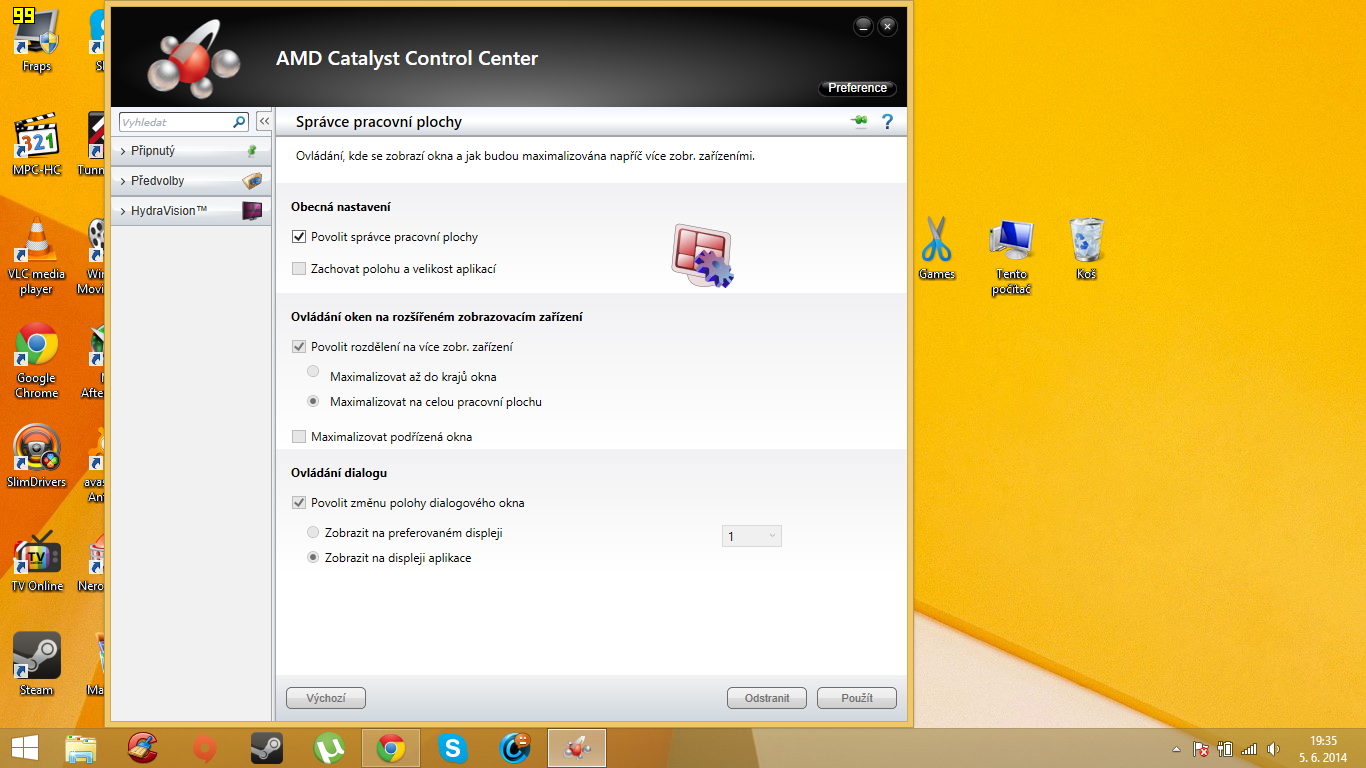Select Zobrazit na displeji aplikace
This screenshot has width=1366, height=768.
pos(314,557)
